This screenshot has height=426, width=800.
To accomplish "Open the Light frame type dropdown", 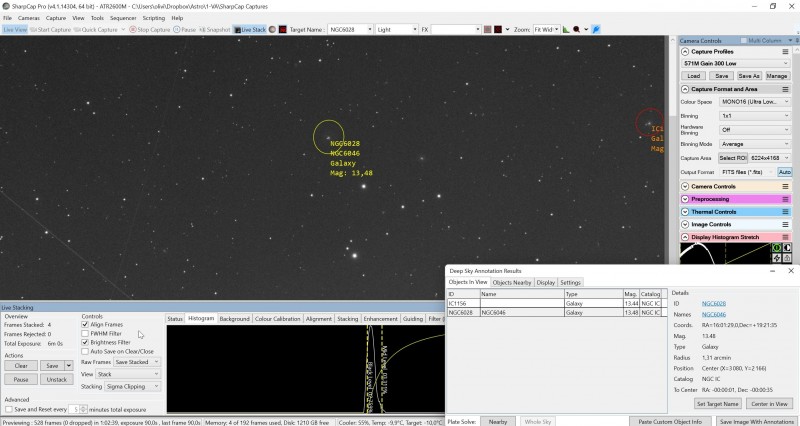I will point(414,30).
